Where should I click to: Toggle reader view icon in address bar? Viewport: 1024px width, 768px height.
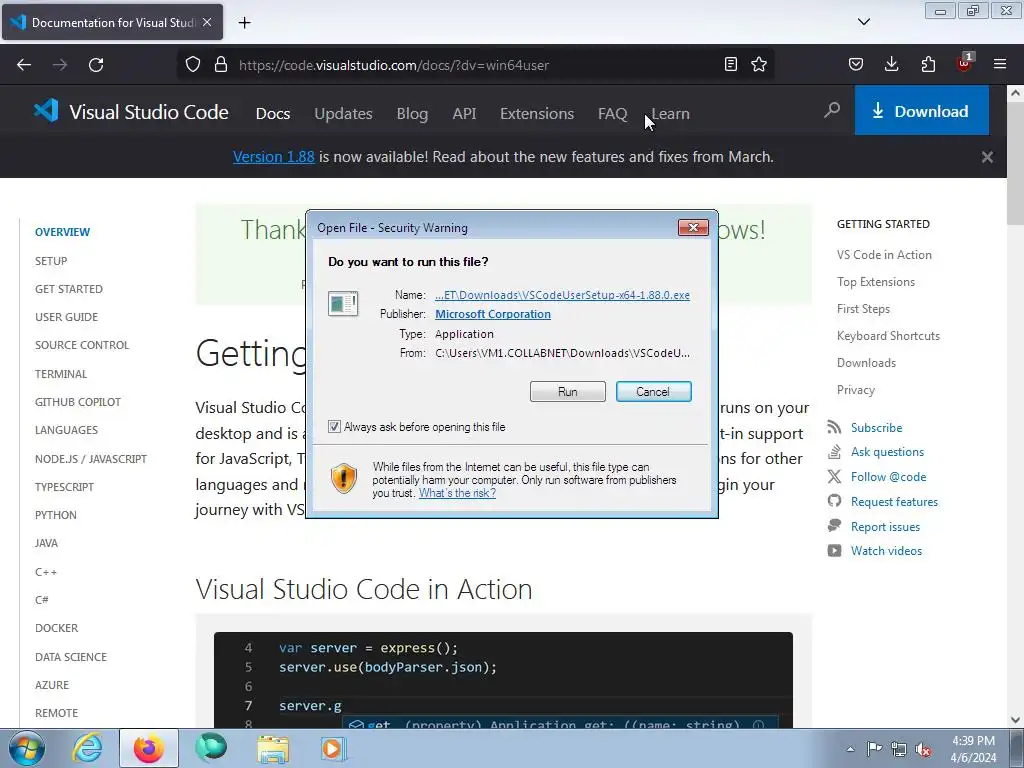pos(731,64)
